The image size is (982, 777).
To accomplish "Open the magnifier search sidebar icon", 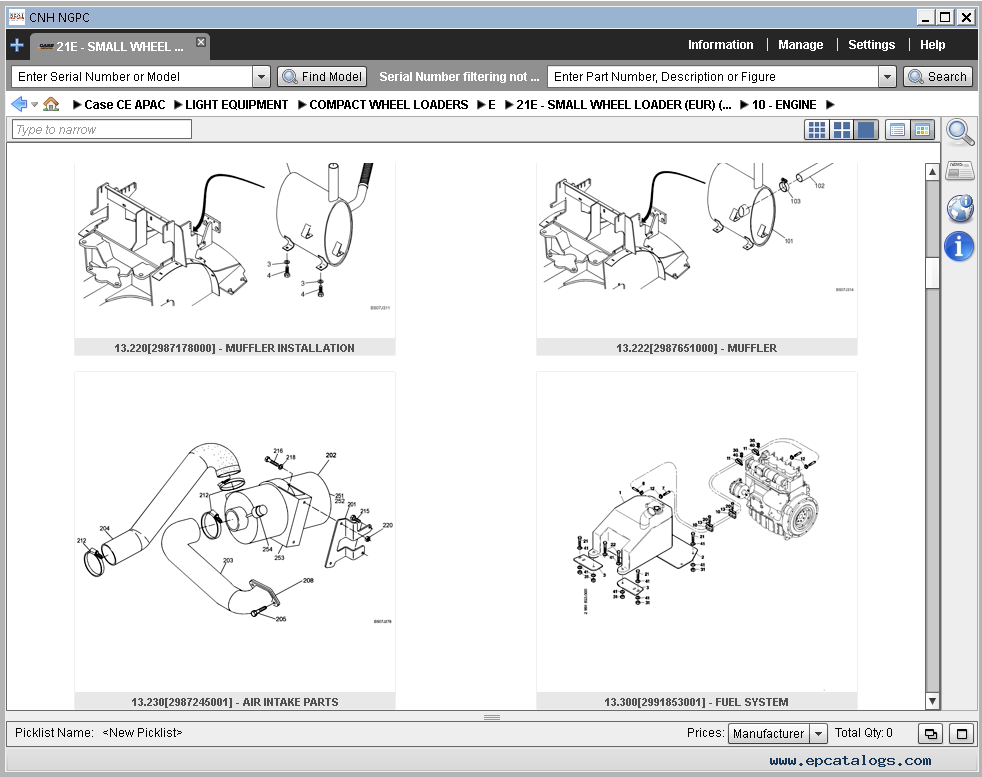I will click(959, 132).
